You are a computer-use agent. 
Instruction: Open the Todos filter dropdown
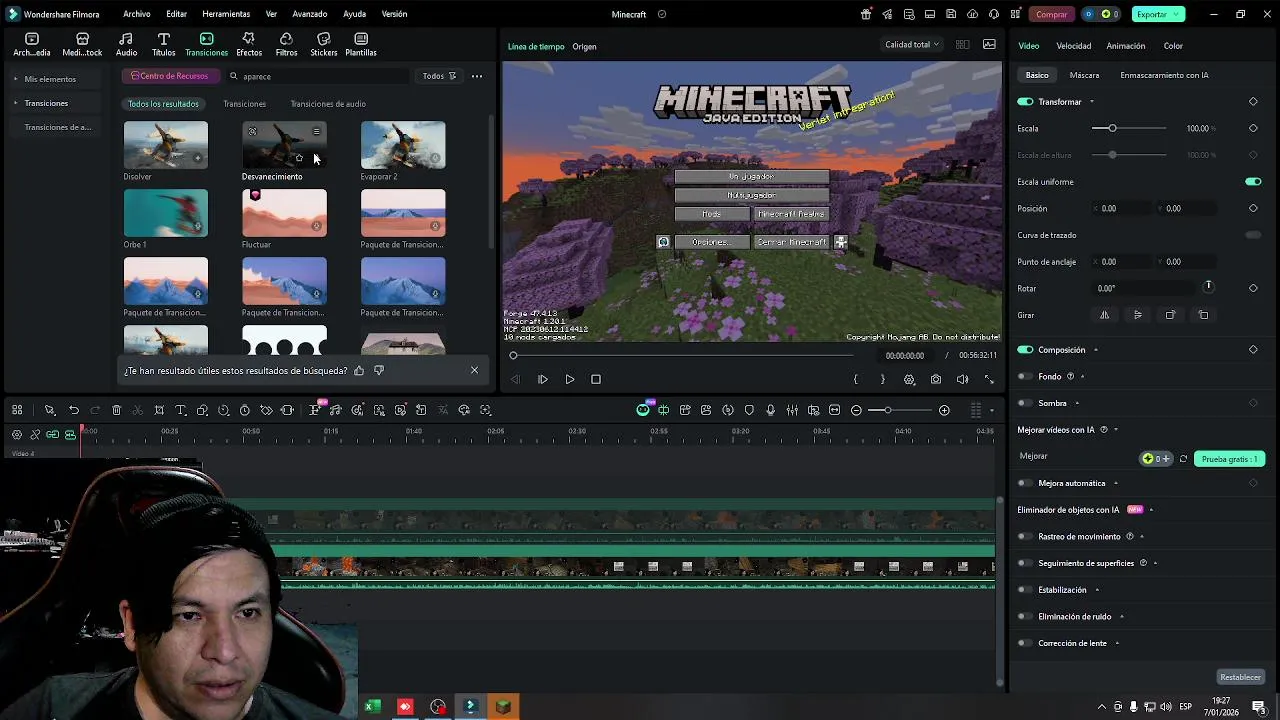439,76
